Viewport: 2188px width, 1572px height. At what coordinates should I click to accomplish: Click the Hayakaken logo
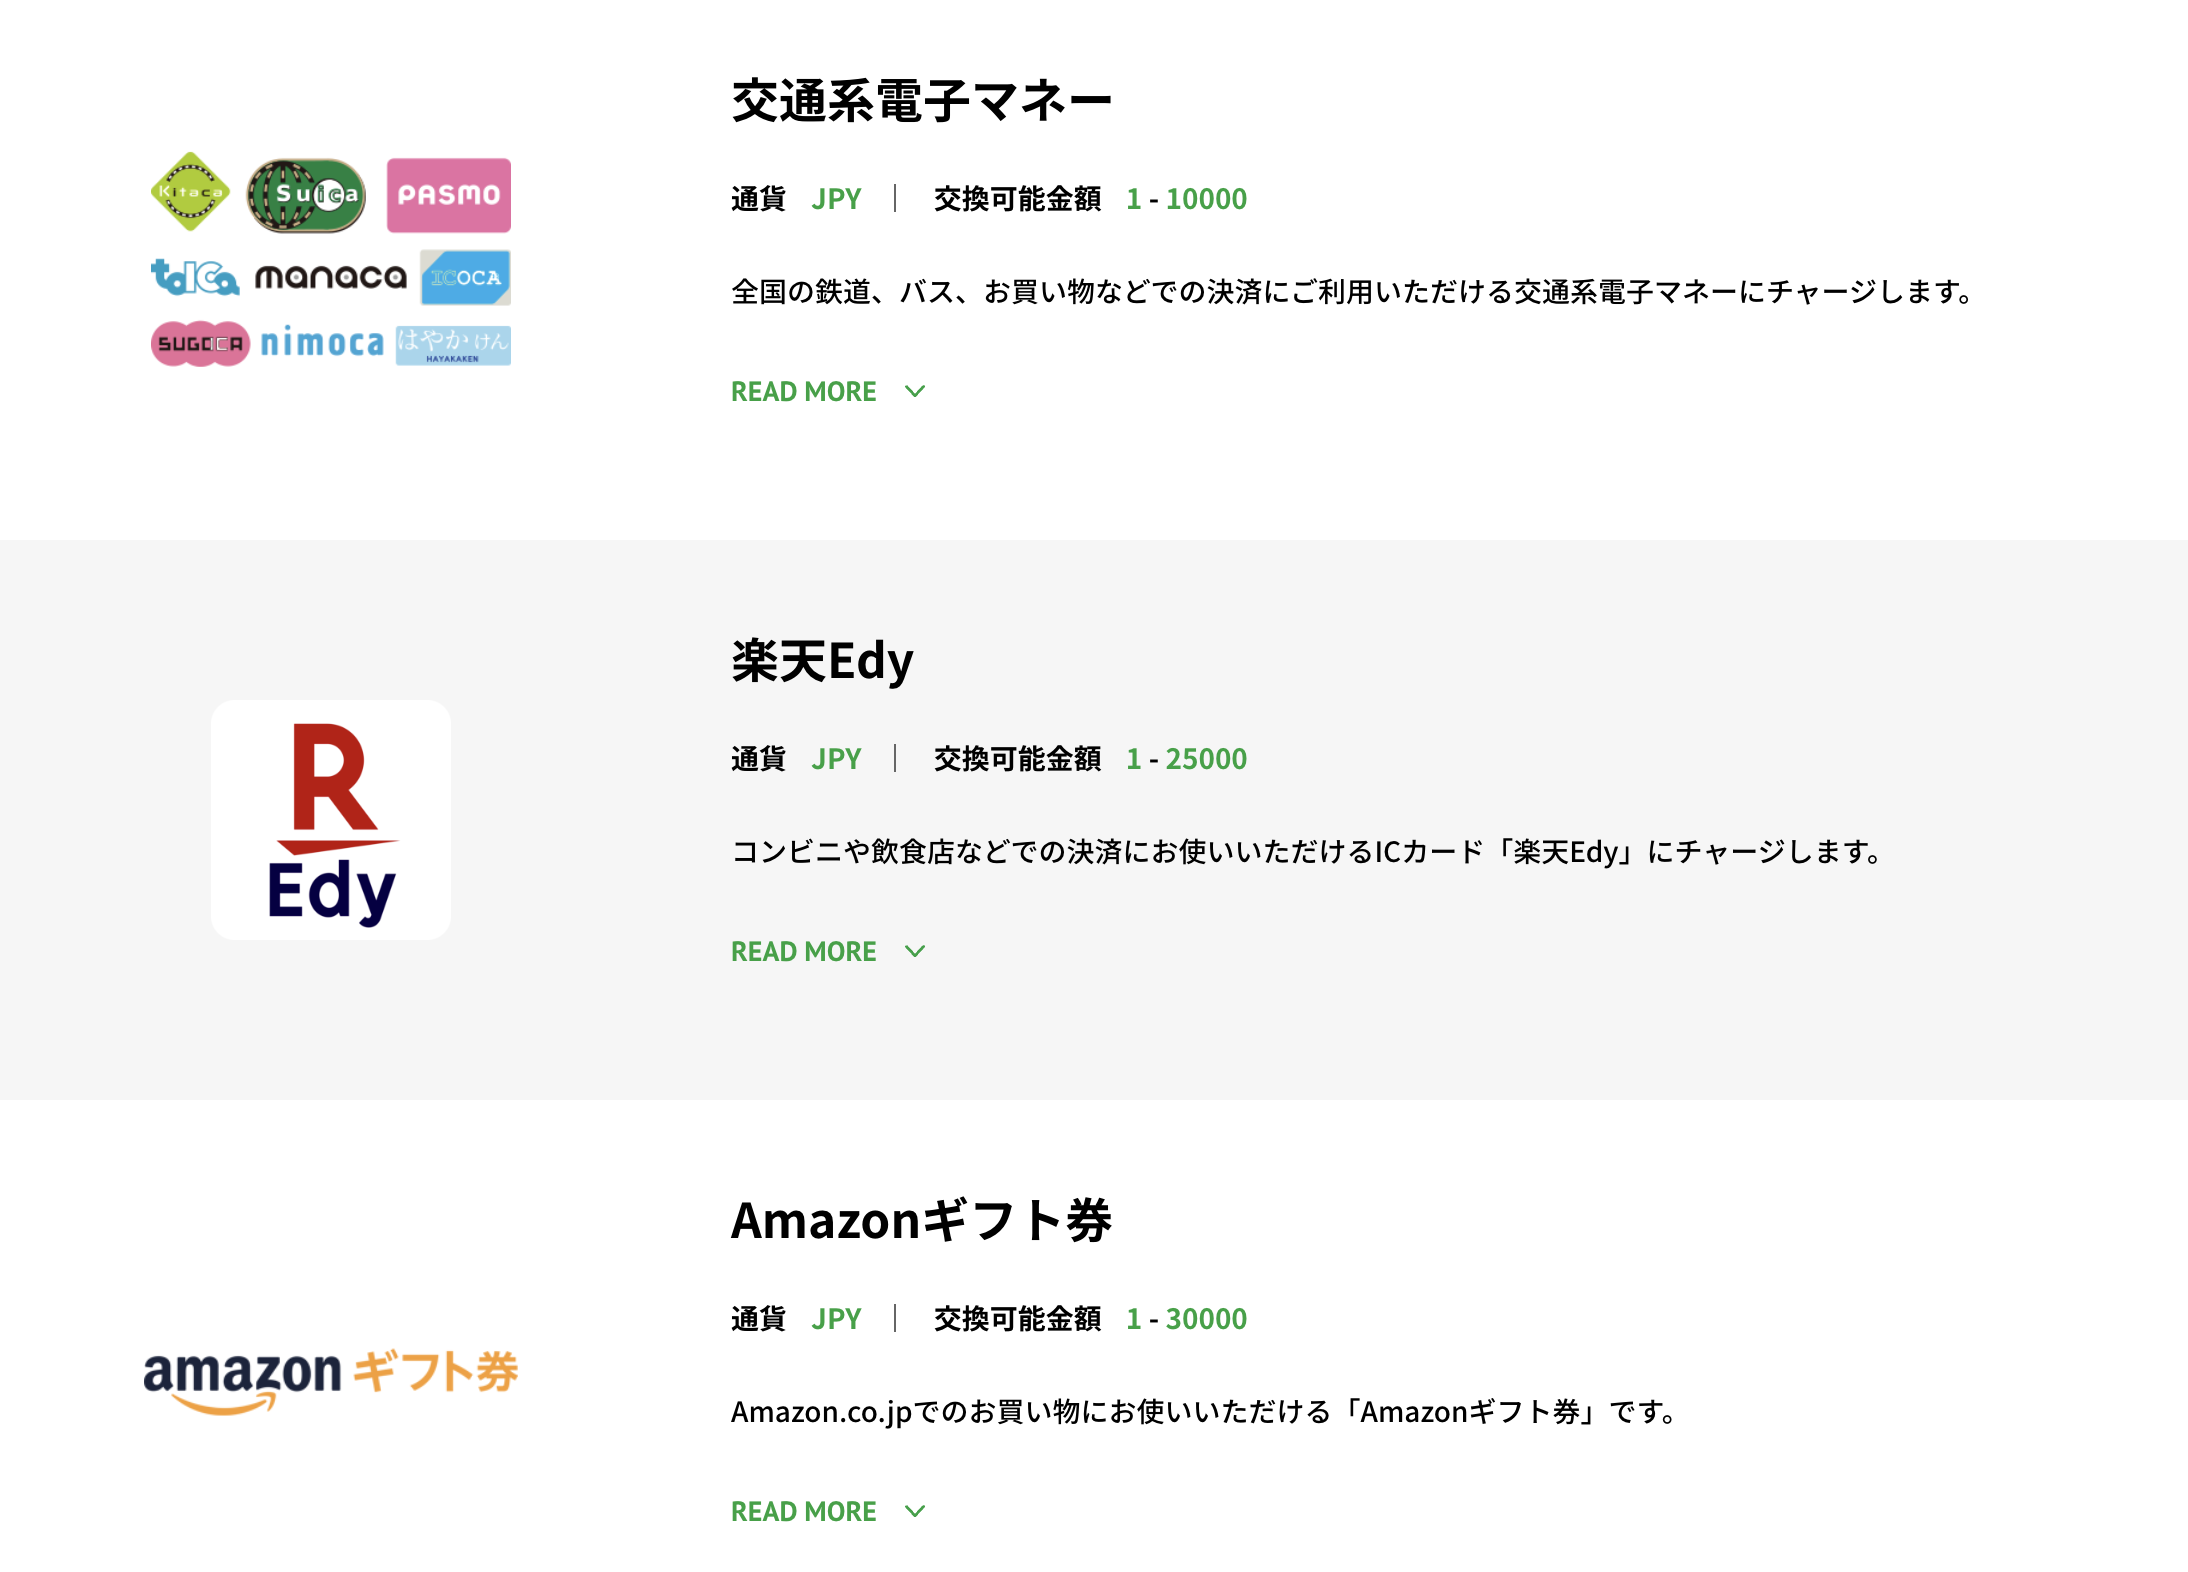(453, 345)
